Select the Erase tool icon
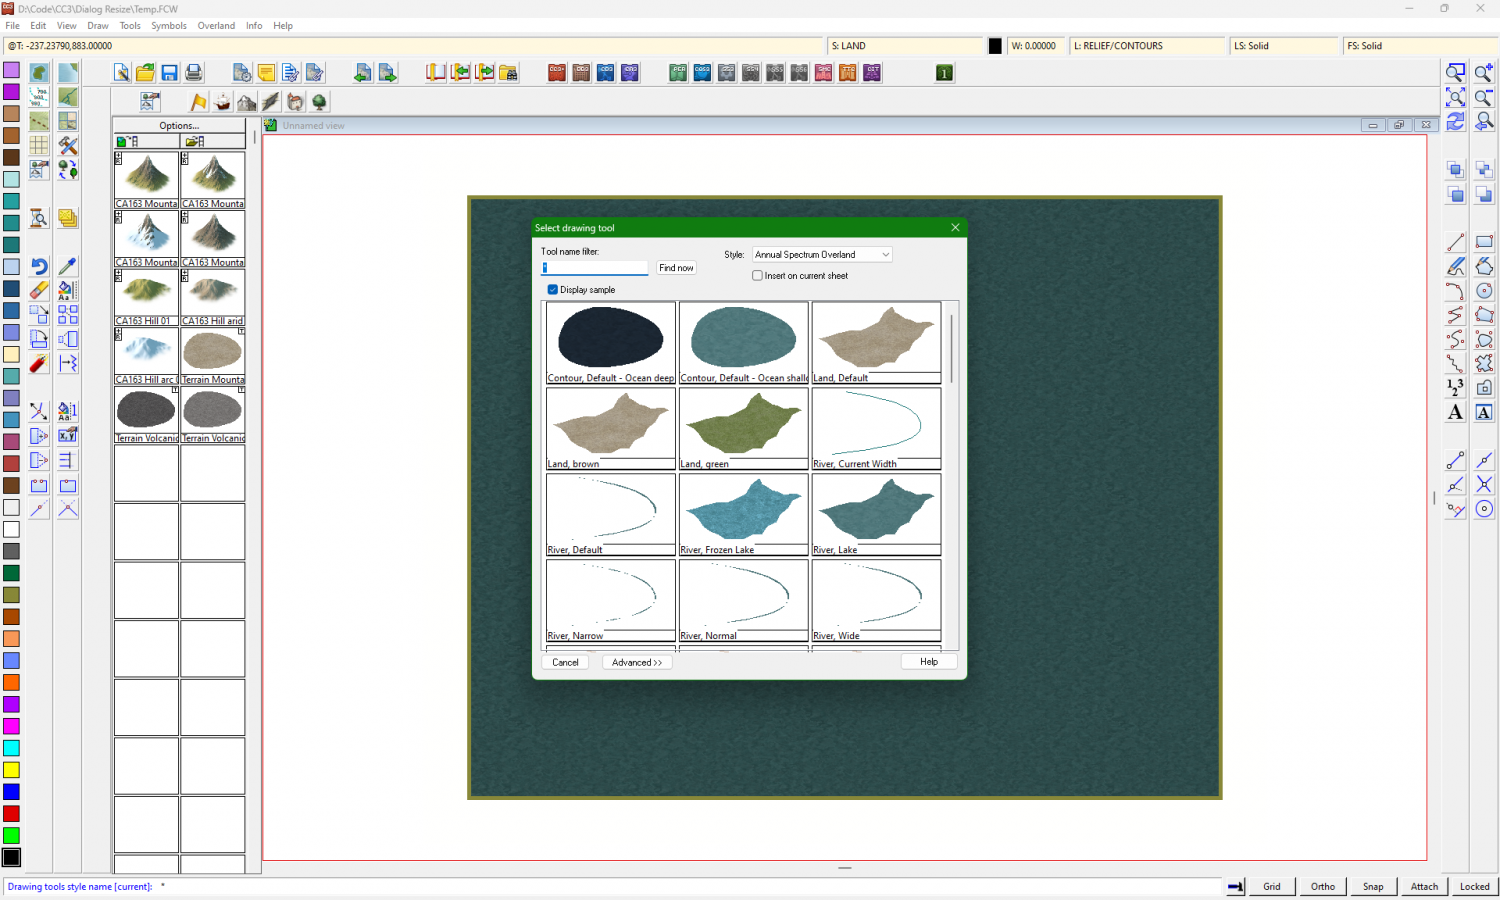Viewport: 1500px width, 900px height. [39, 290]
